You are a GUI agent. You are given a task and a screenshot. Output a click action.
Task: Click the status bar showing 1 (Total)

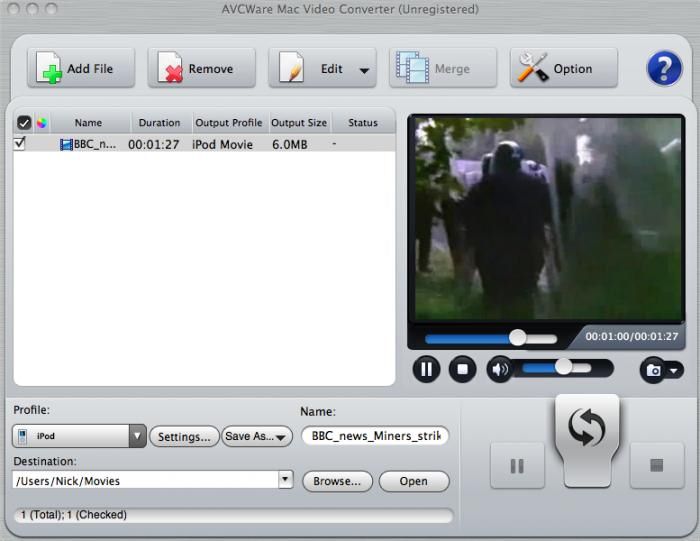click(x=234, y=515)
